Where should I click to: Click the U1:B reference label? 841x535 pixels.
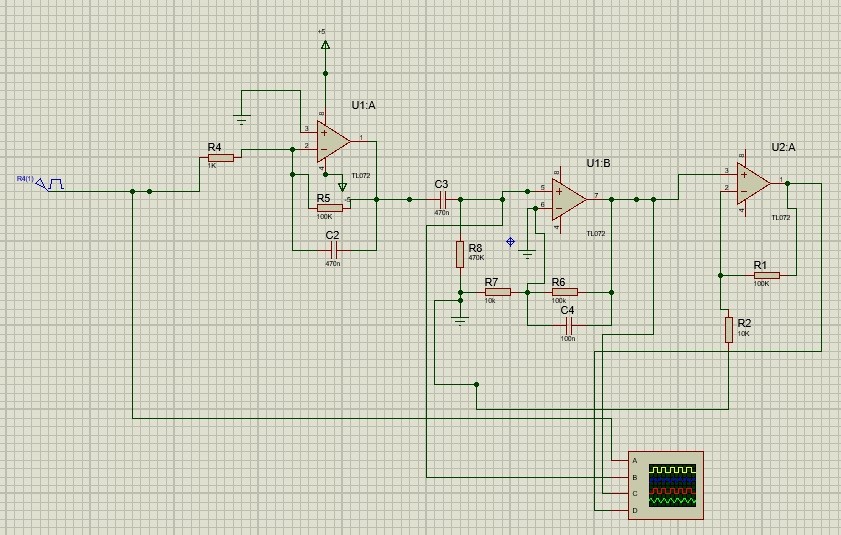pos(598,163)
